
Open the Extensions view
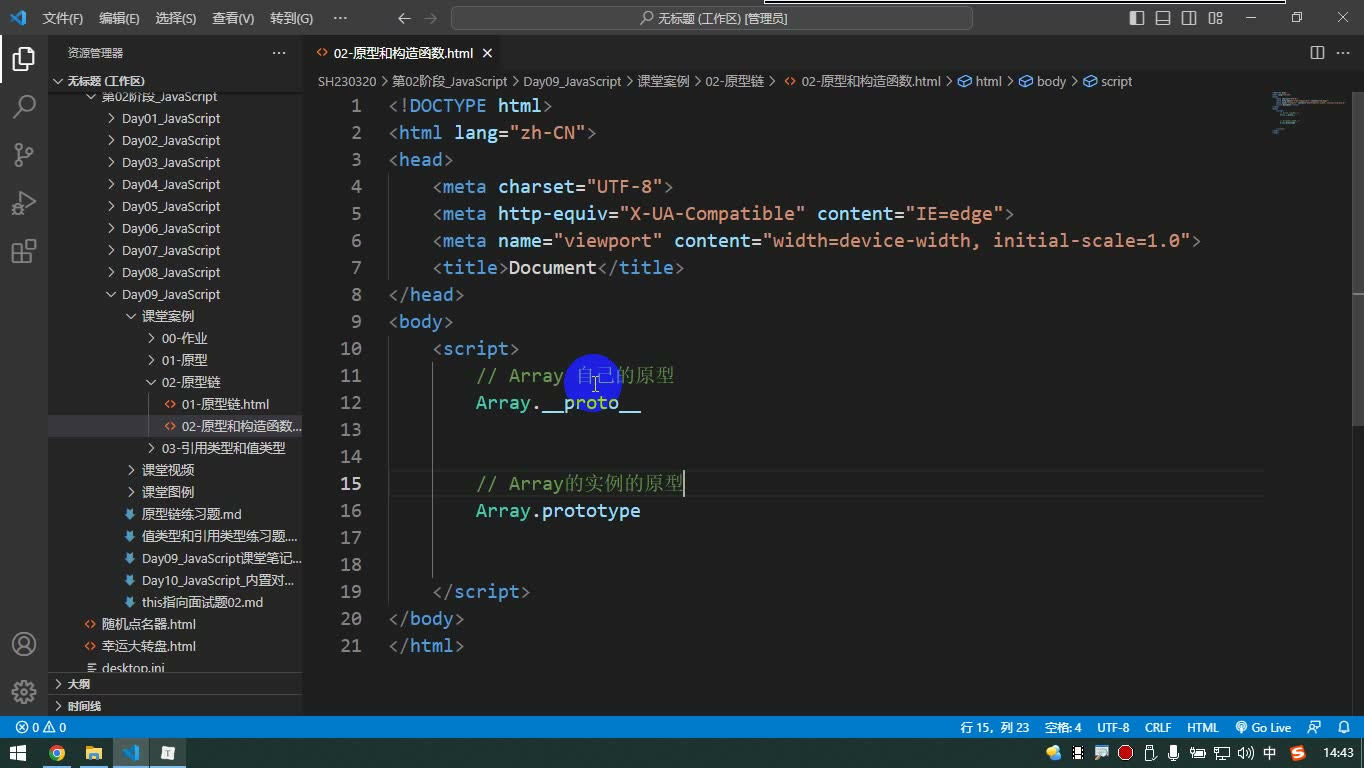[x=24, y=250]
